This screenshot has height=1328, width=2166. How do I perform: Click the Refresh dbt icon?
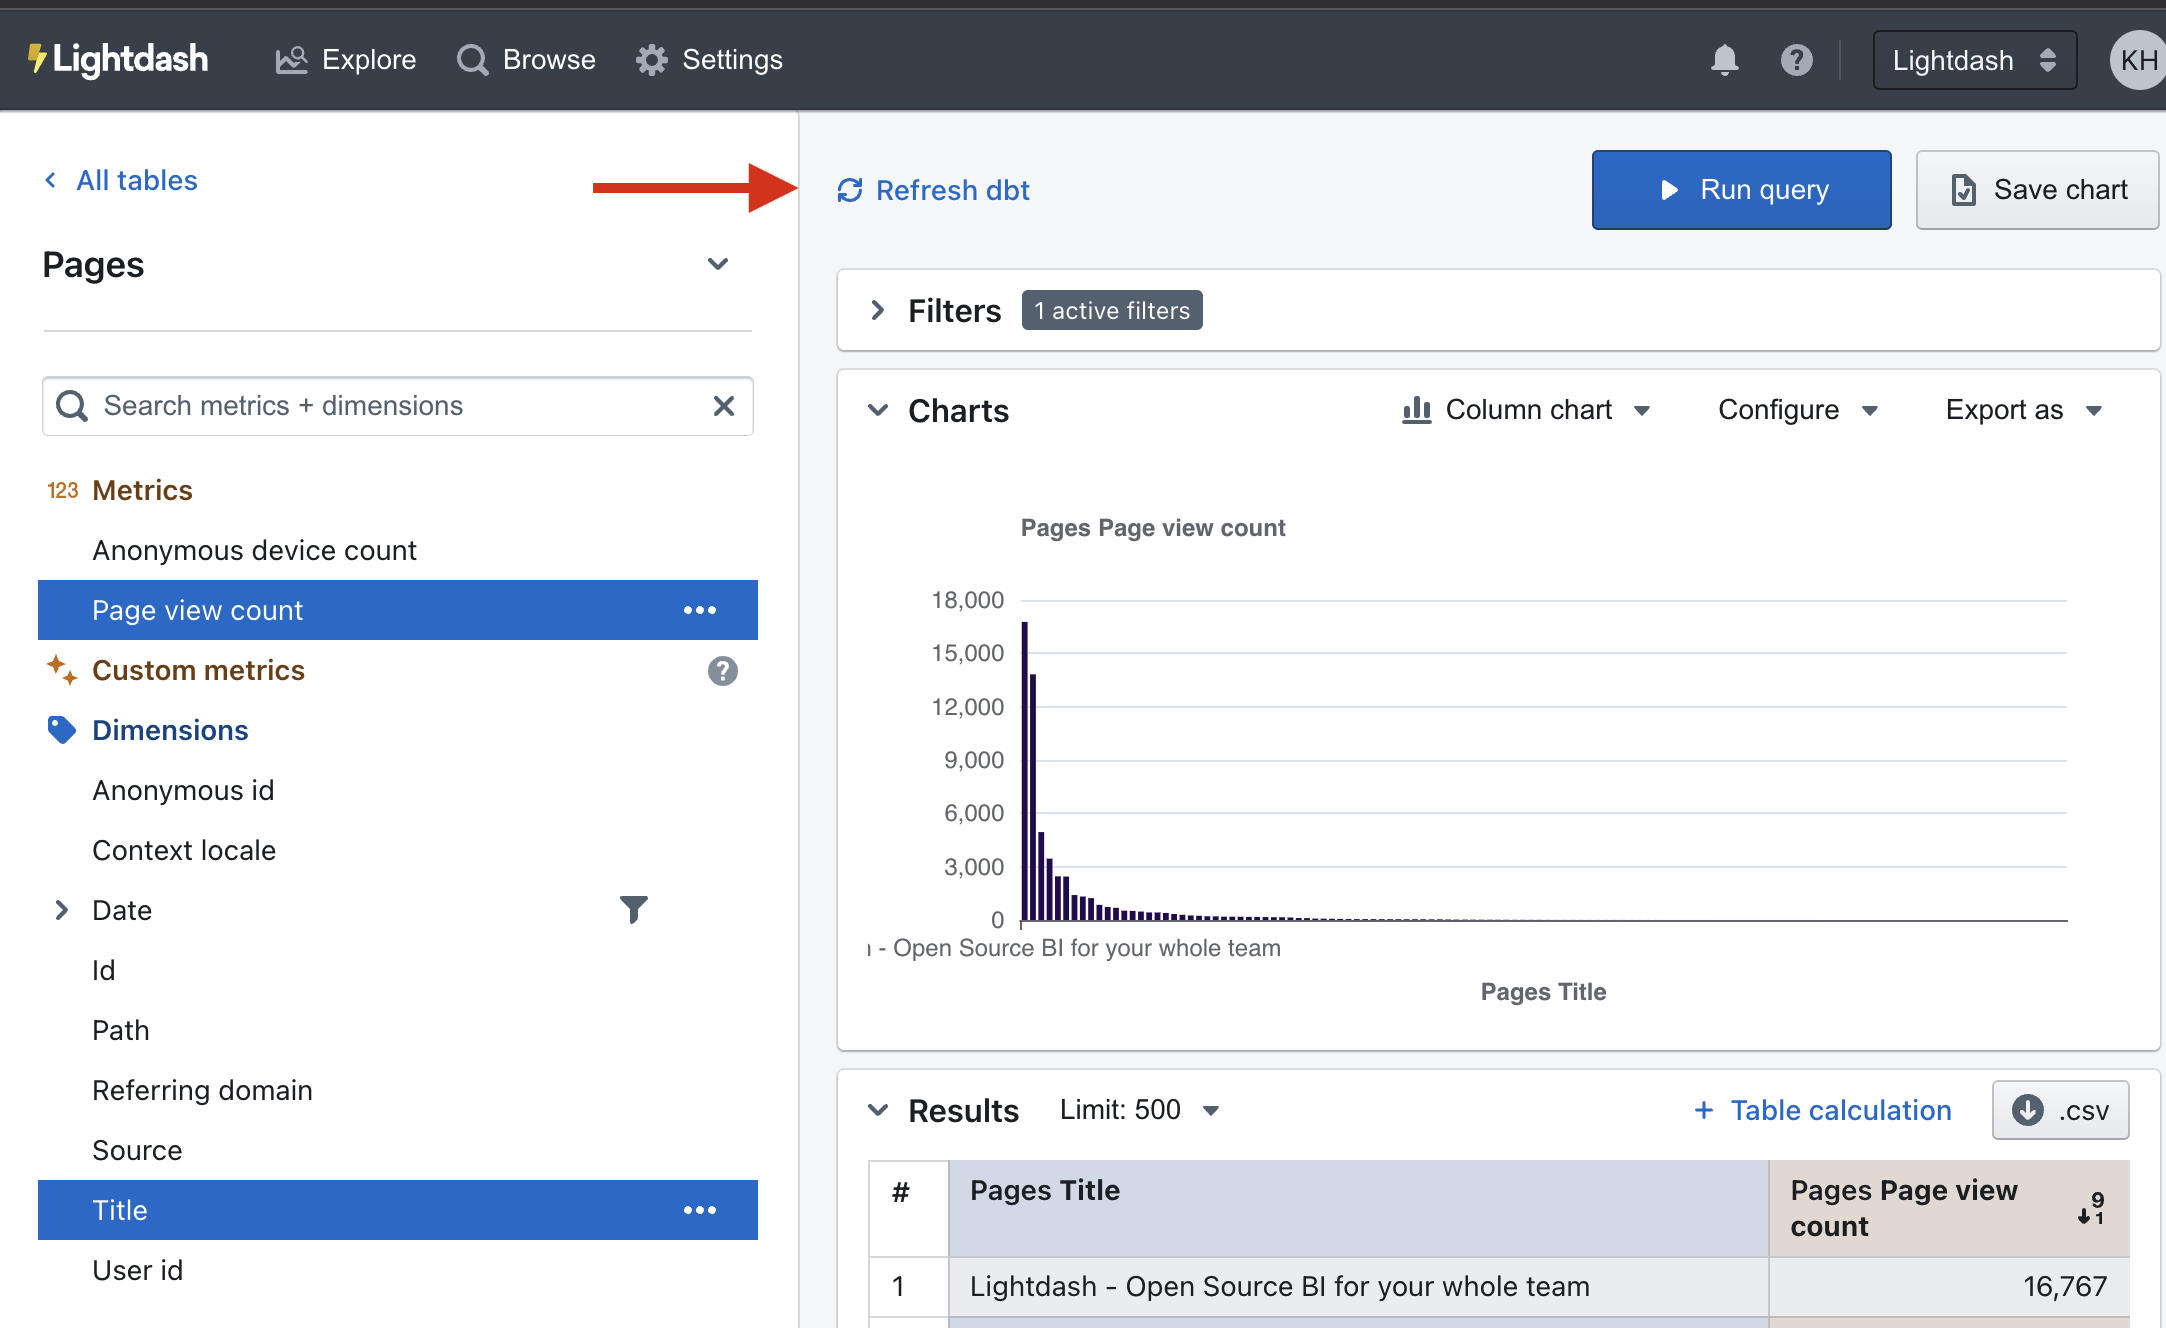point(848,189)
